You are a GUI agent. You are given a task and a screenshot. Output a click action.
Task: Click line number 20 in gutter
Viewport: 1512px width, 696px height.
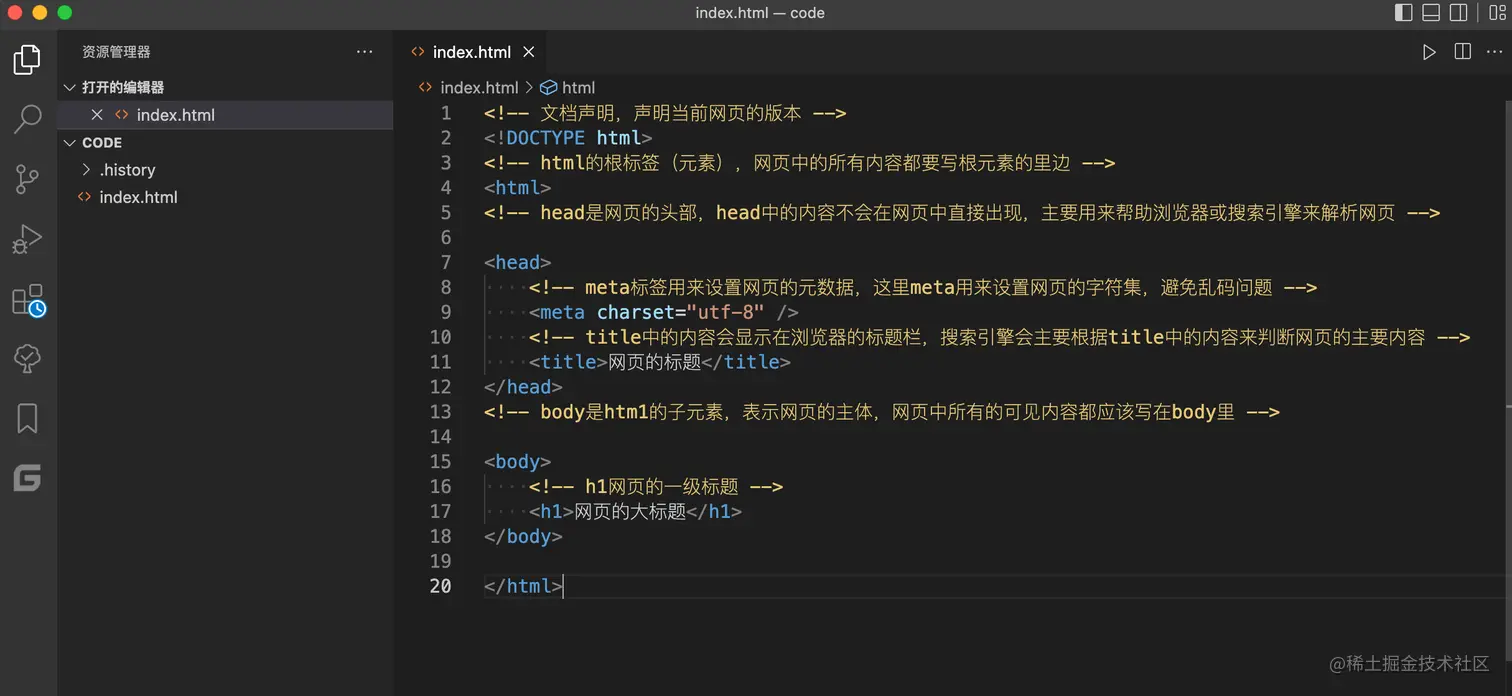point(440,586)
